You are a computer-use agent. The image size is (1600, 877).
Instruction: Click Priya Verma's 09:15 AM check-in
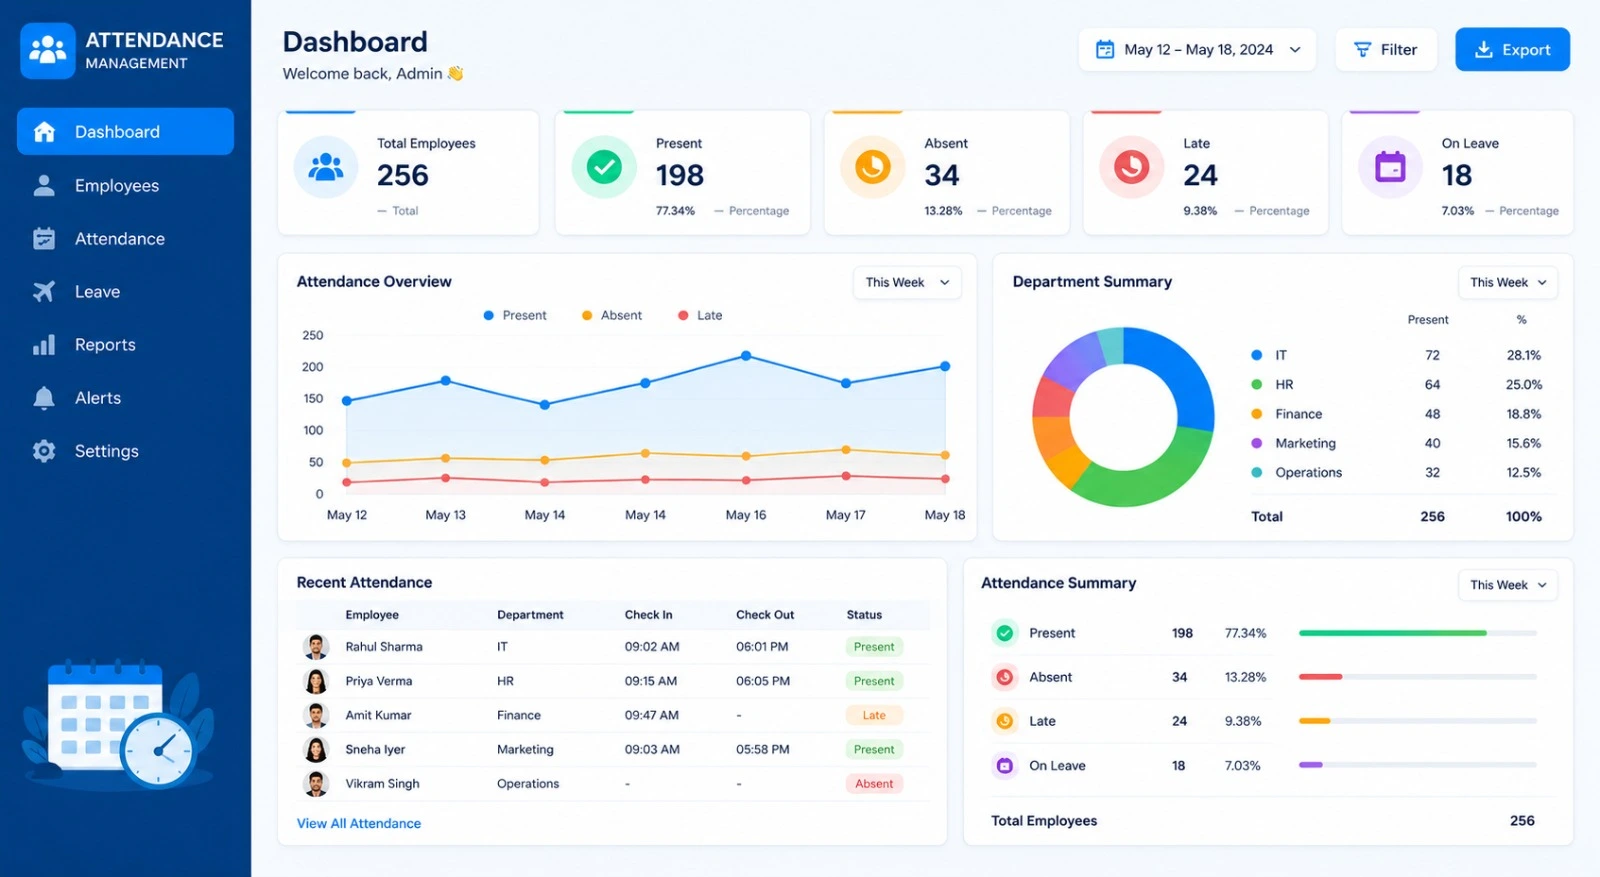[x=651, y=681]
